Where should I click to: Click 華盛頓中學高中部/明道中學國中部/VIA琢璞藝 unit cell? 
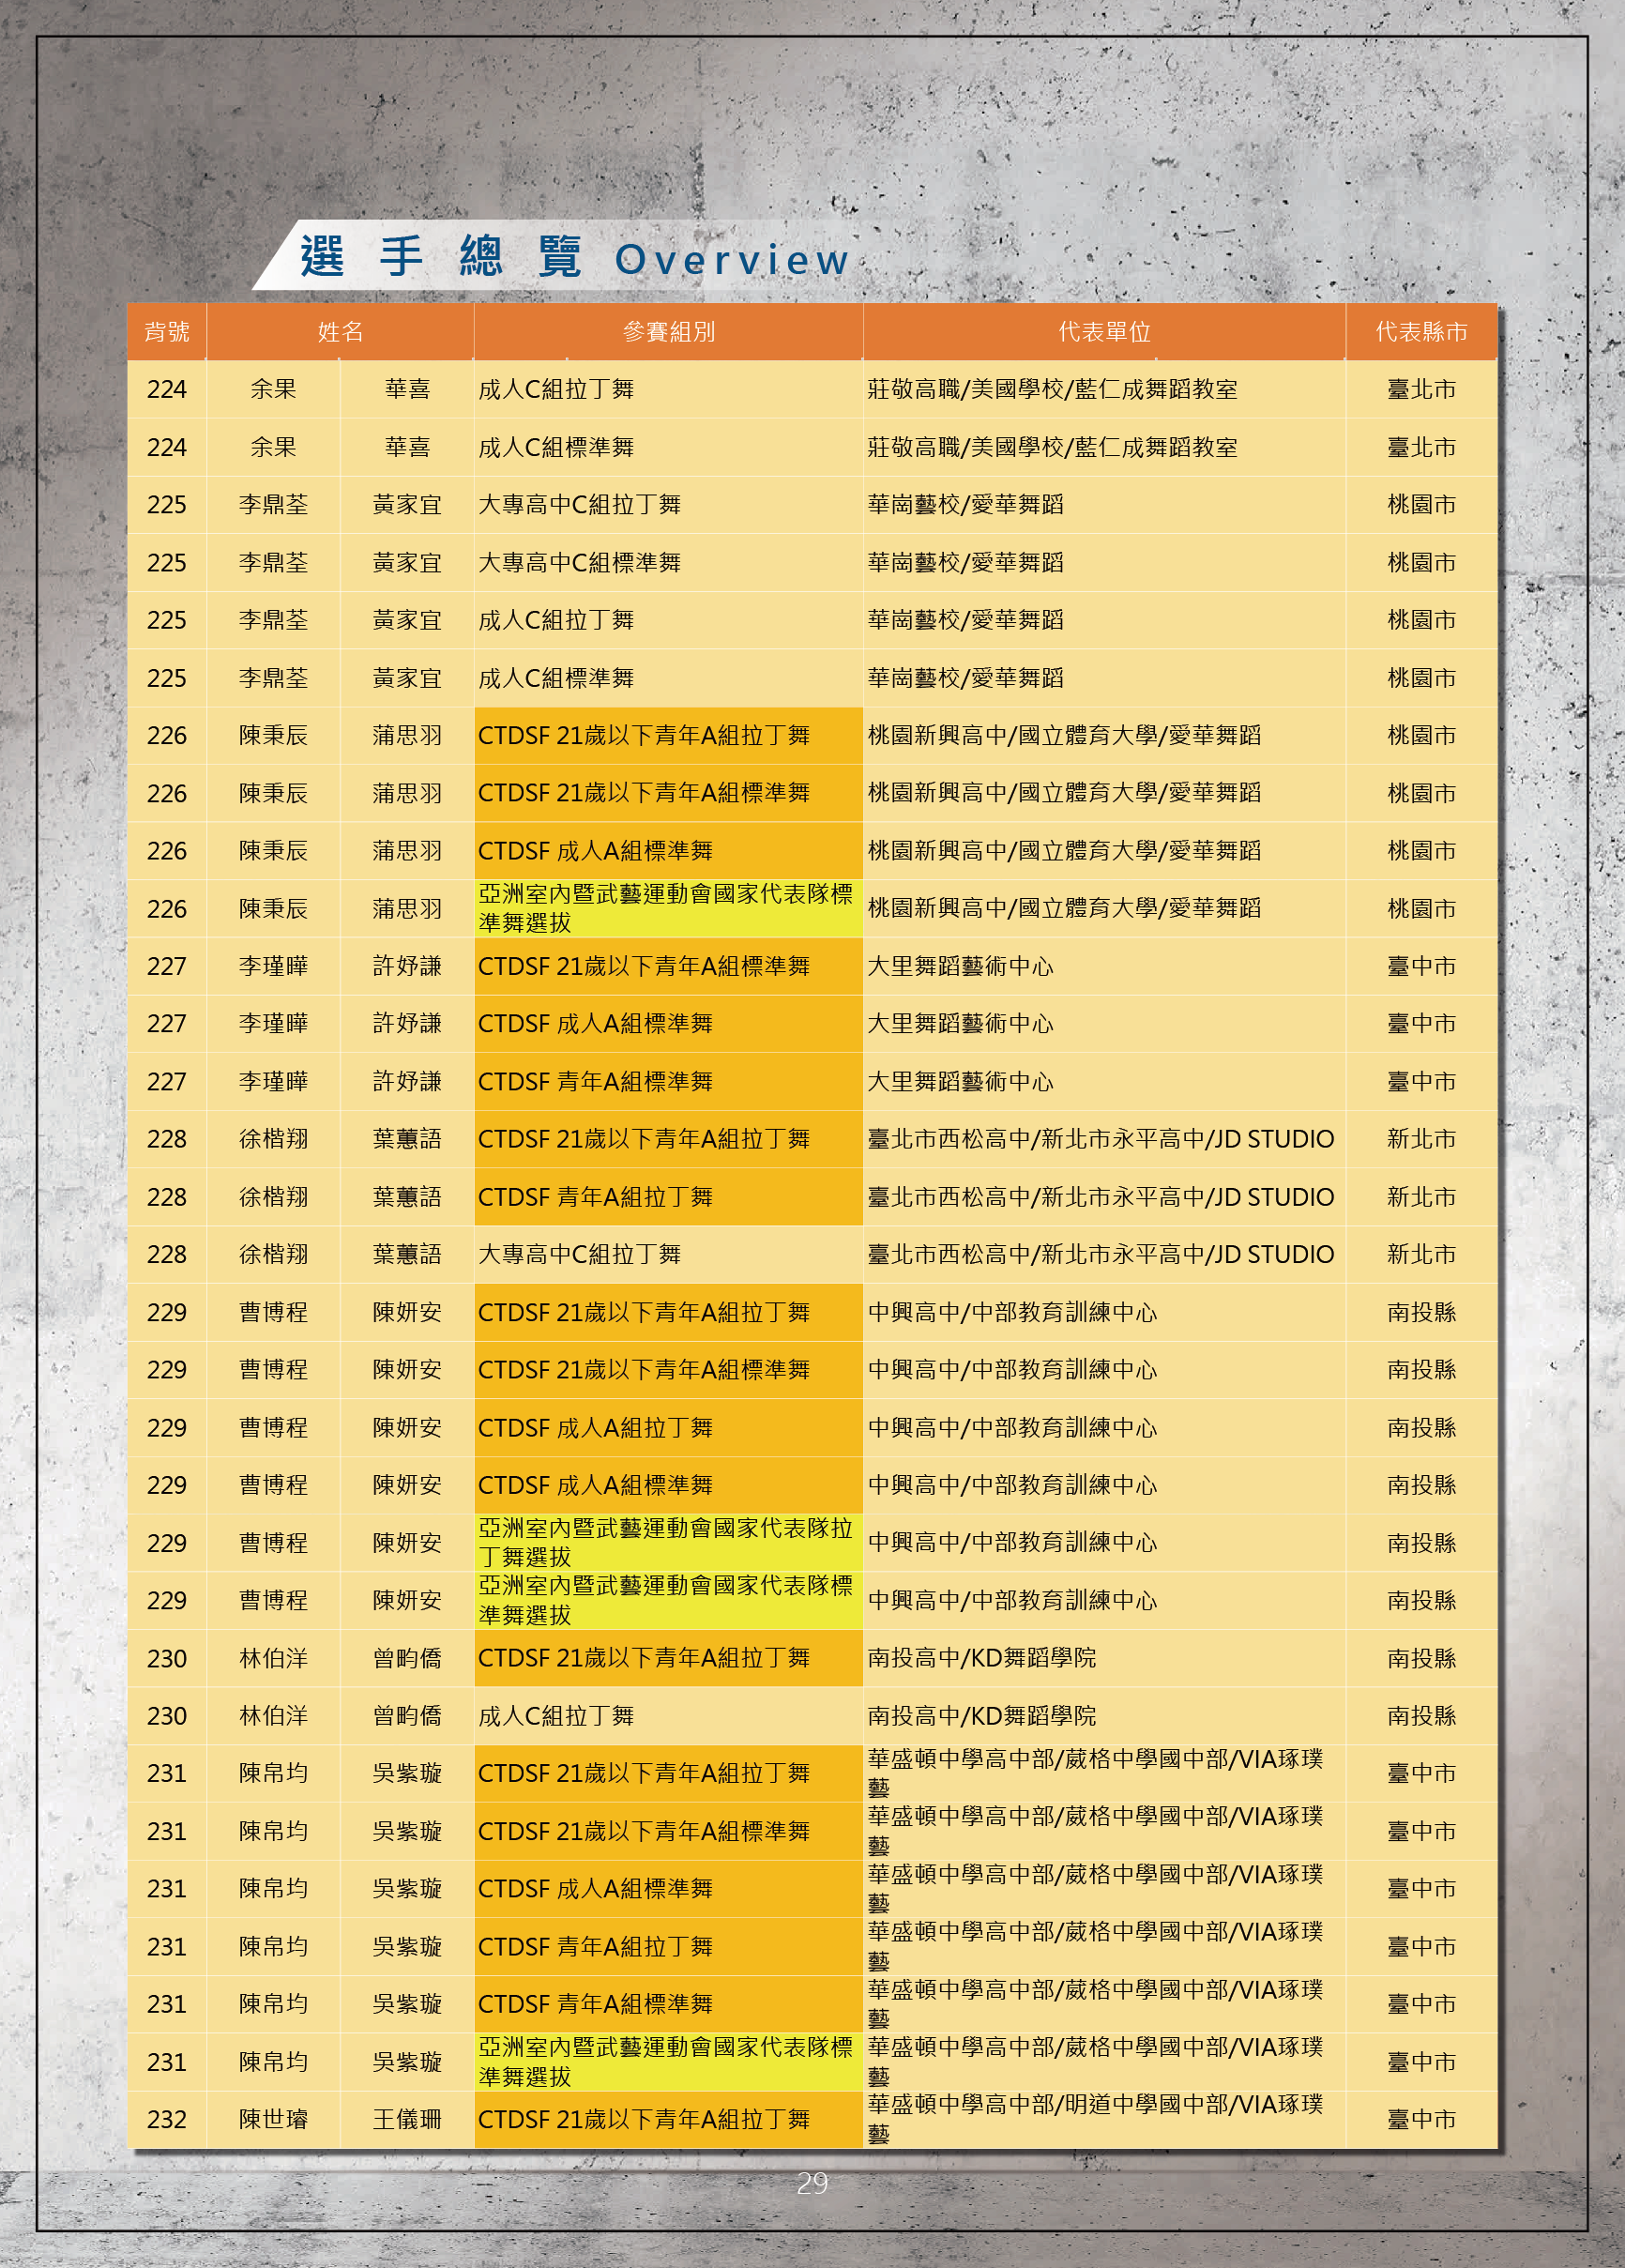point(1104,2119)
